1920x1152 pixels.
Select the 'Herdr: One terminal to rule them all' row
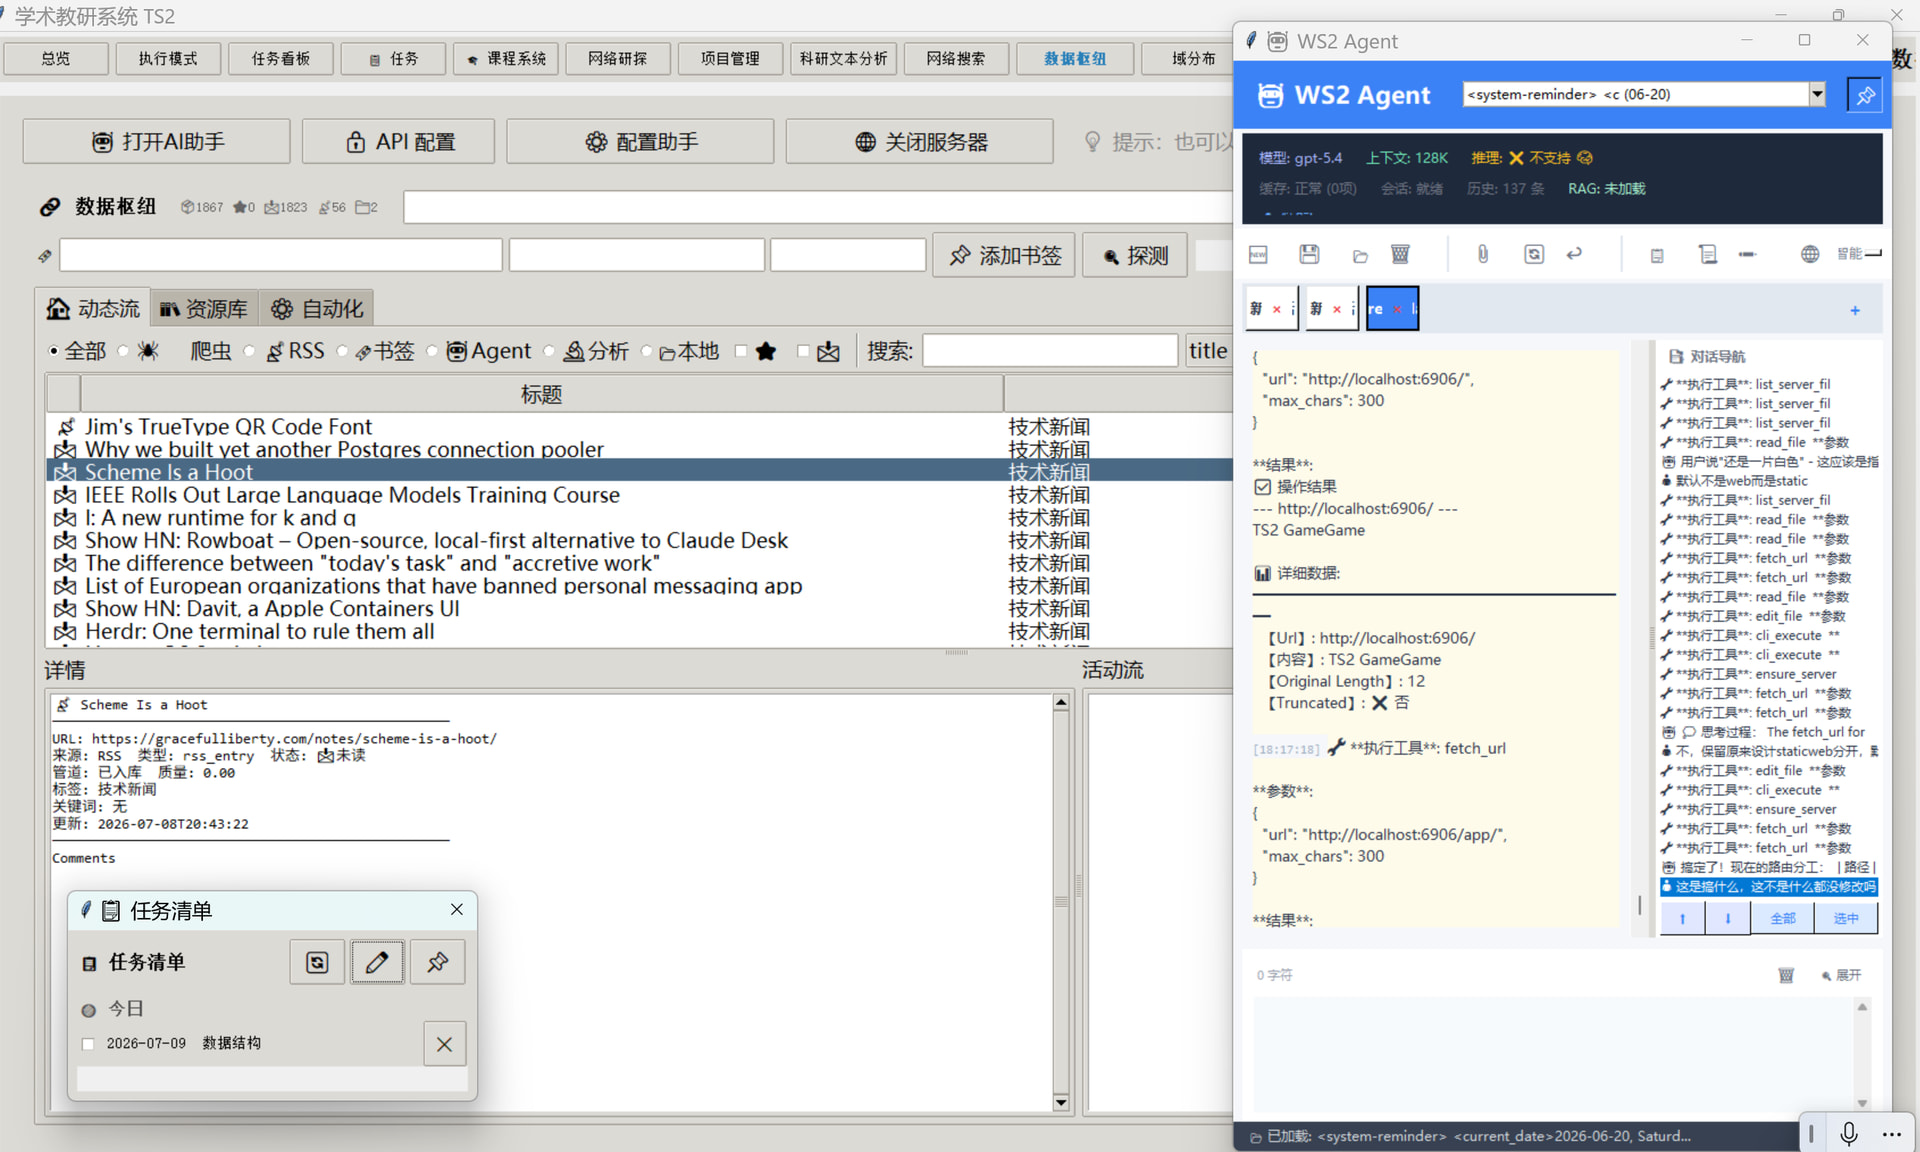[x=640, y=631]
